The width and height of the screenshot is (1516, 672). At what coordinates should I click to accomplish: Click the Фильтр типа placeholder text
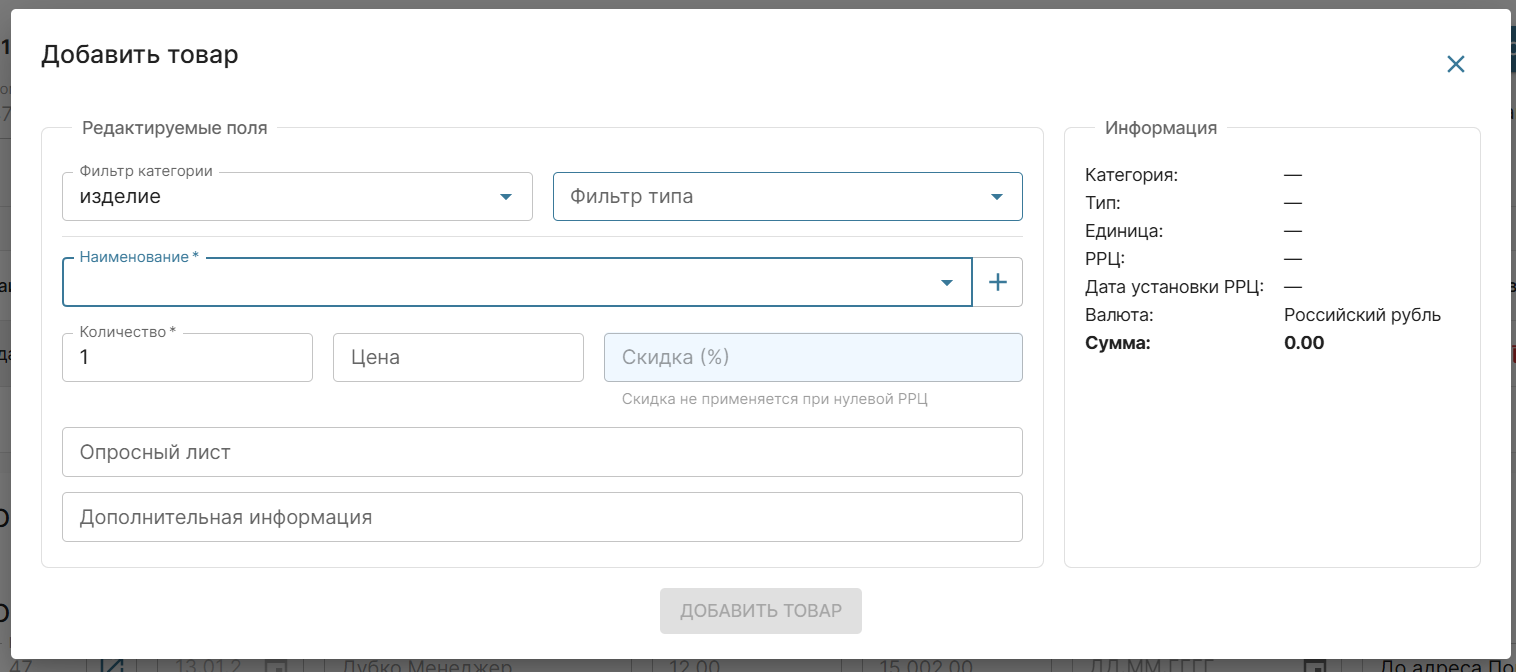point(632,197)
